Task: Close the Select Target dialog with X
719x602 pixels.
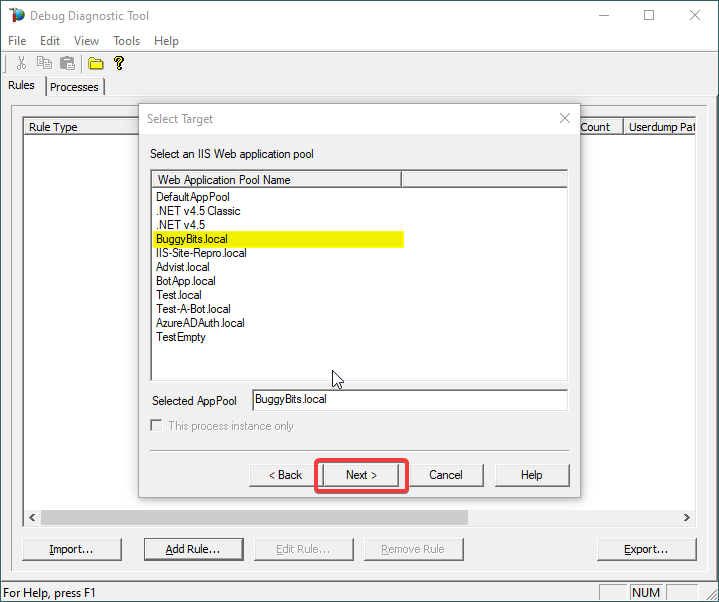Action: click(564, 119)
